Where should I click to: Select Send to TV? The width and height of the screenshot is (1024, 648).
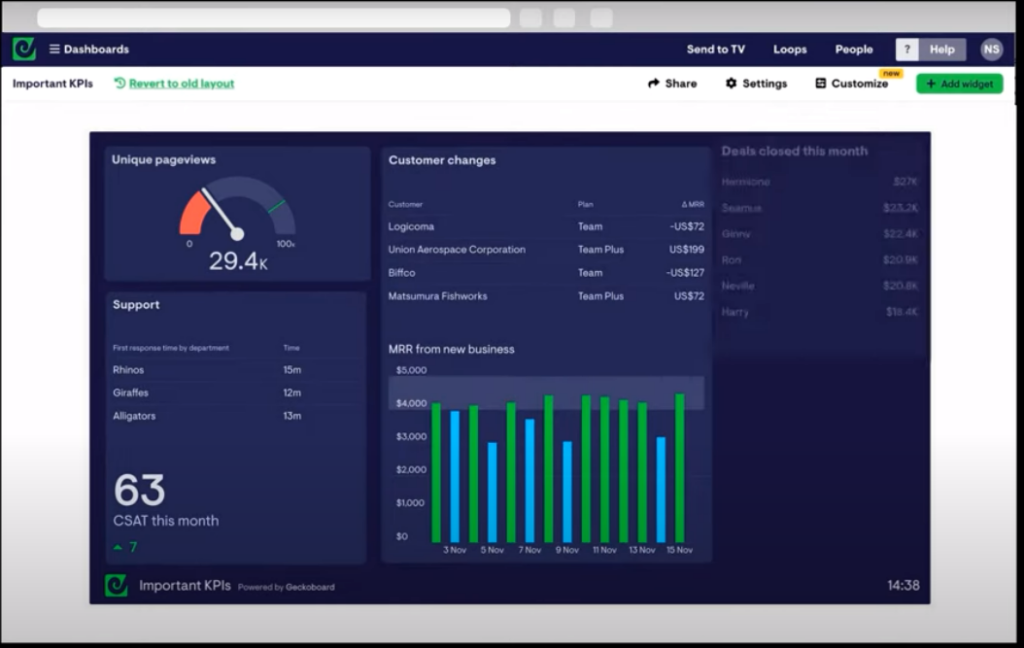(x=716, y=48)
